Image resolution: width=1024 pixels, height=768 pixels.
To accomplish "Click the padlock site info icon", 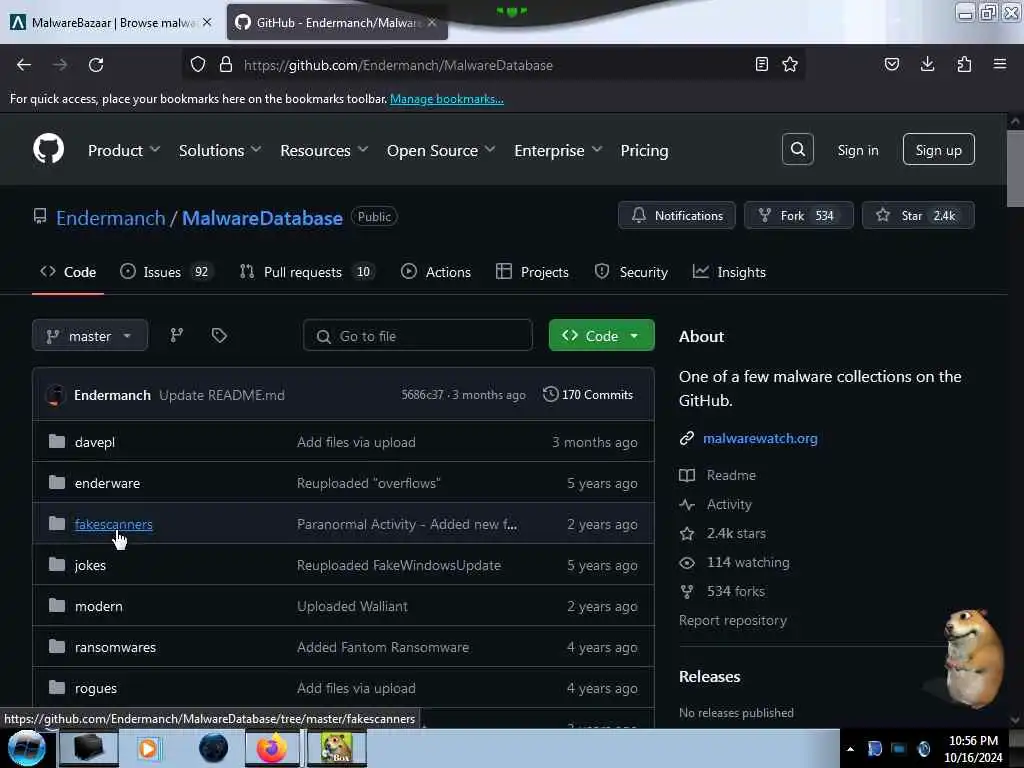I will click(226, 64).
